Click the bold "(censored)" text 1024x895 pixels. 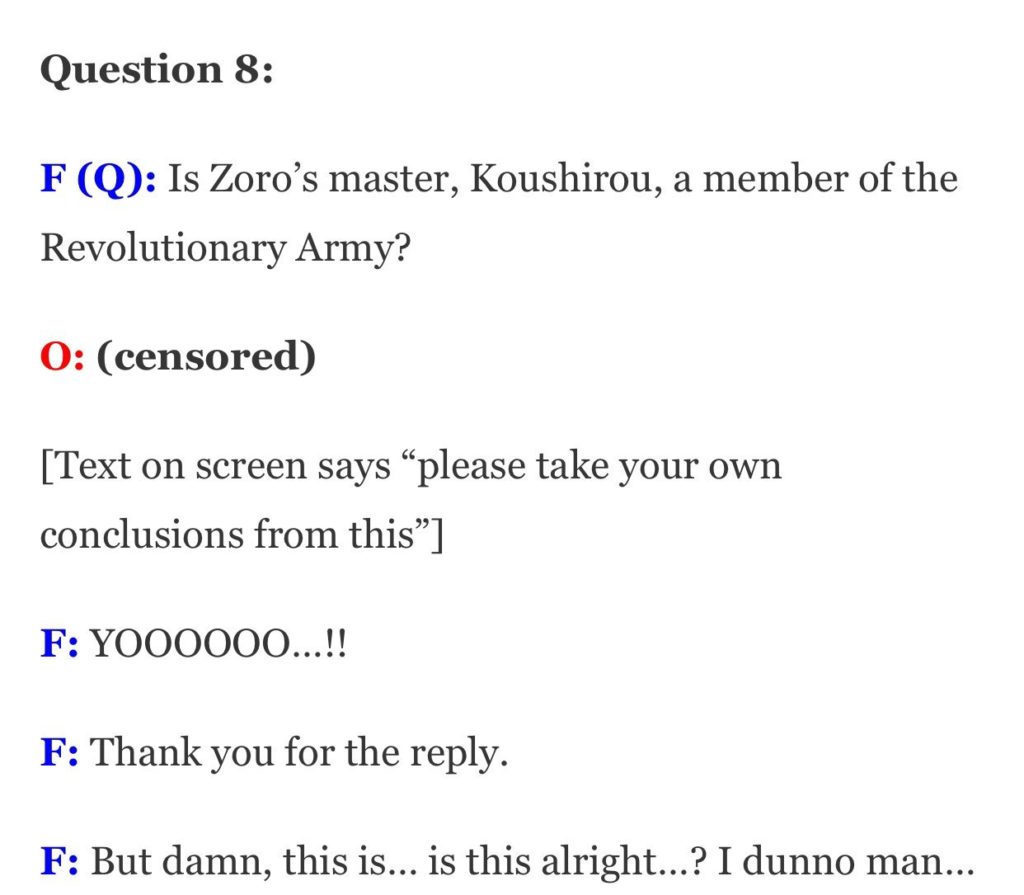pyautogui.click(x=206, y=357)
